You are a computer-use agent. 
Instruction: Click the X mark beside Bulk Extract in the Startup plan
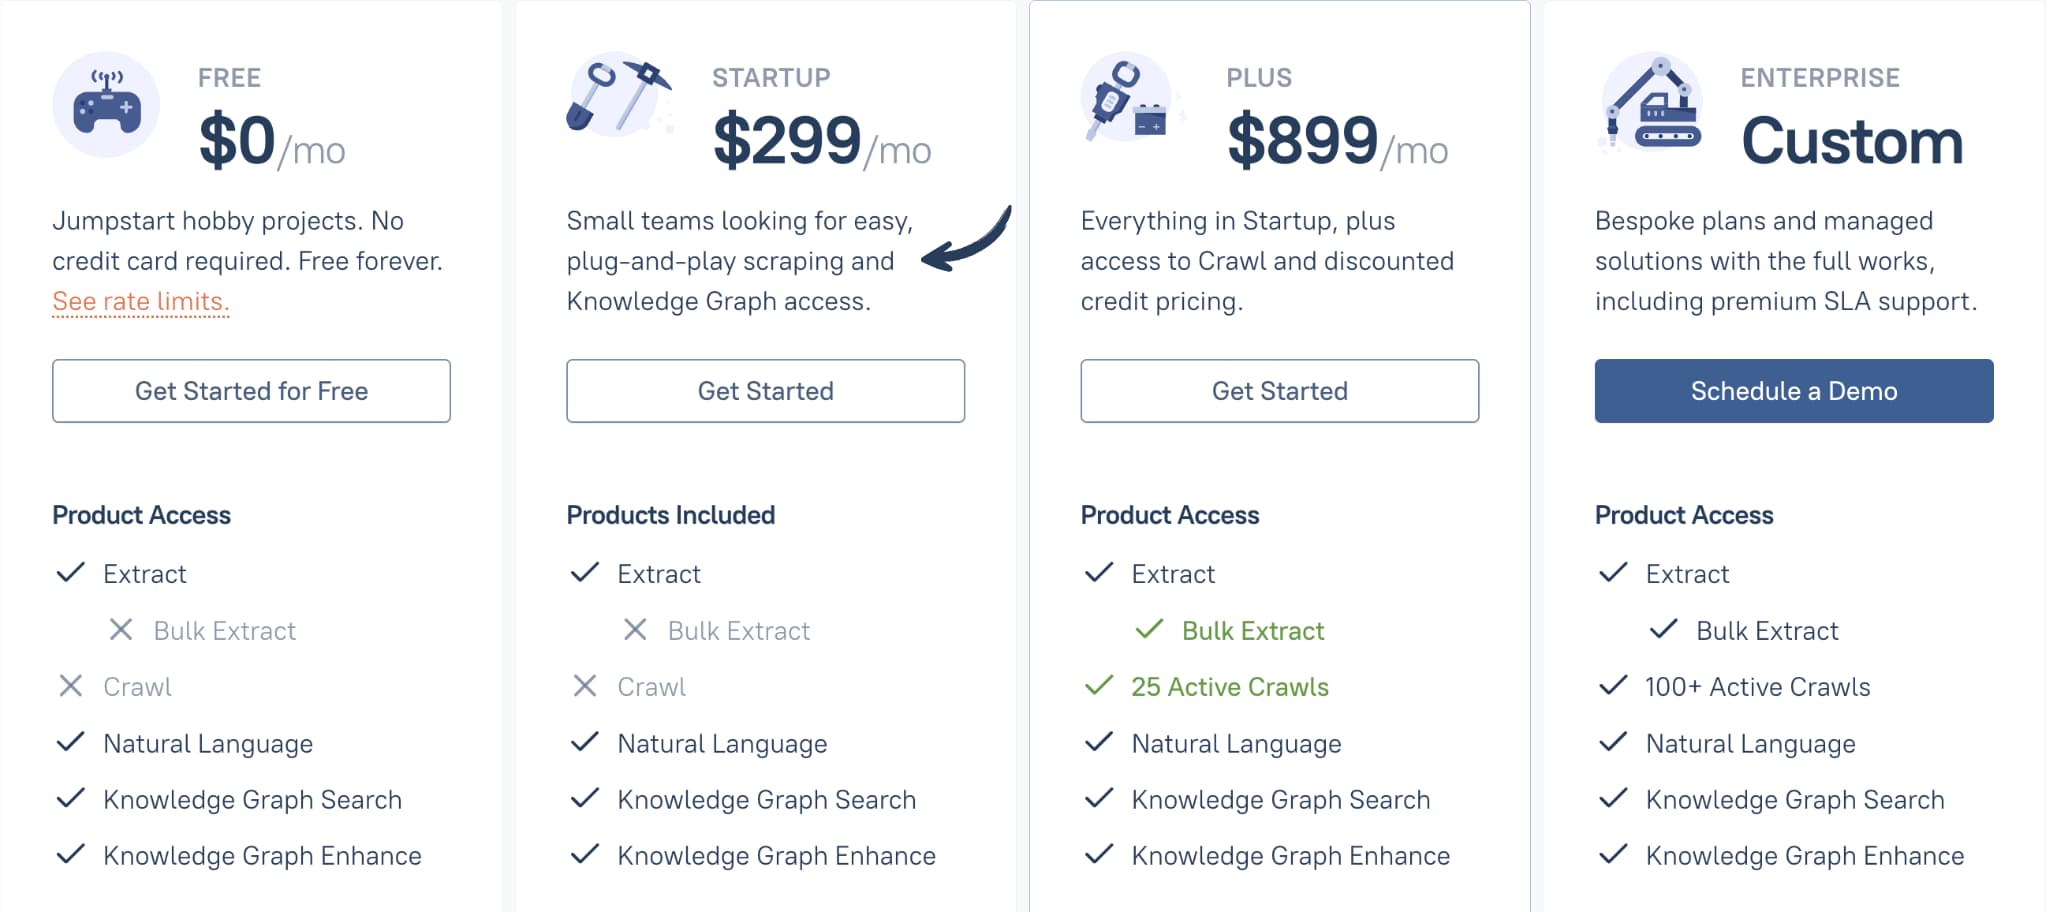(635, 630)
